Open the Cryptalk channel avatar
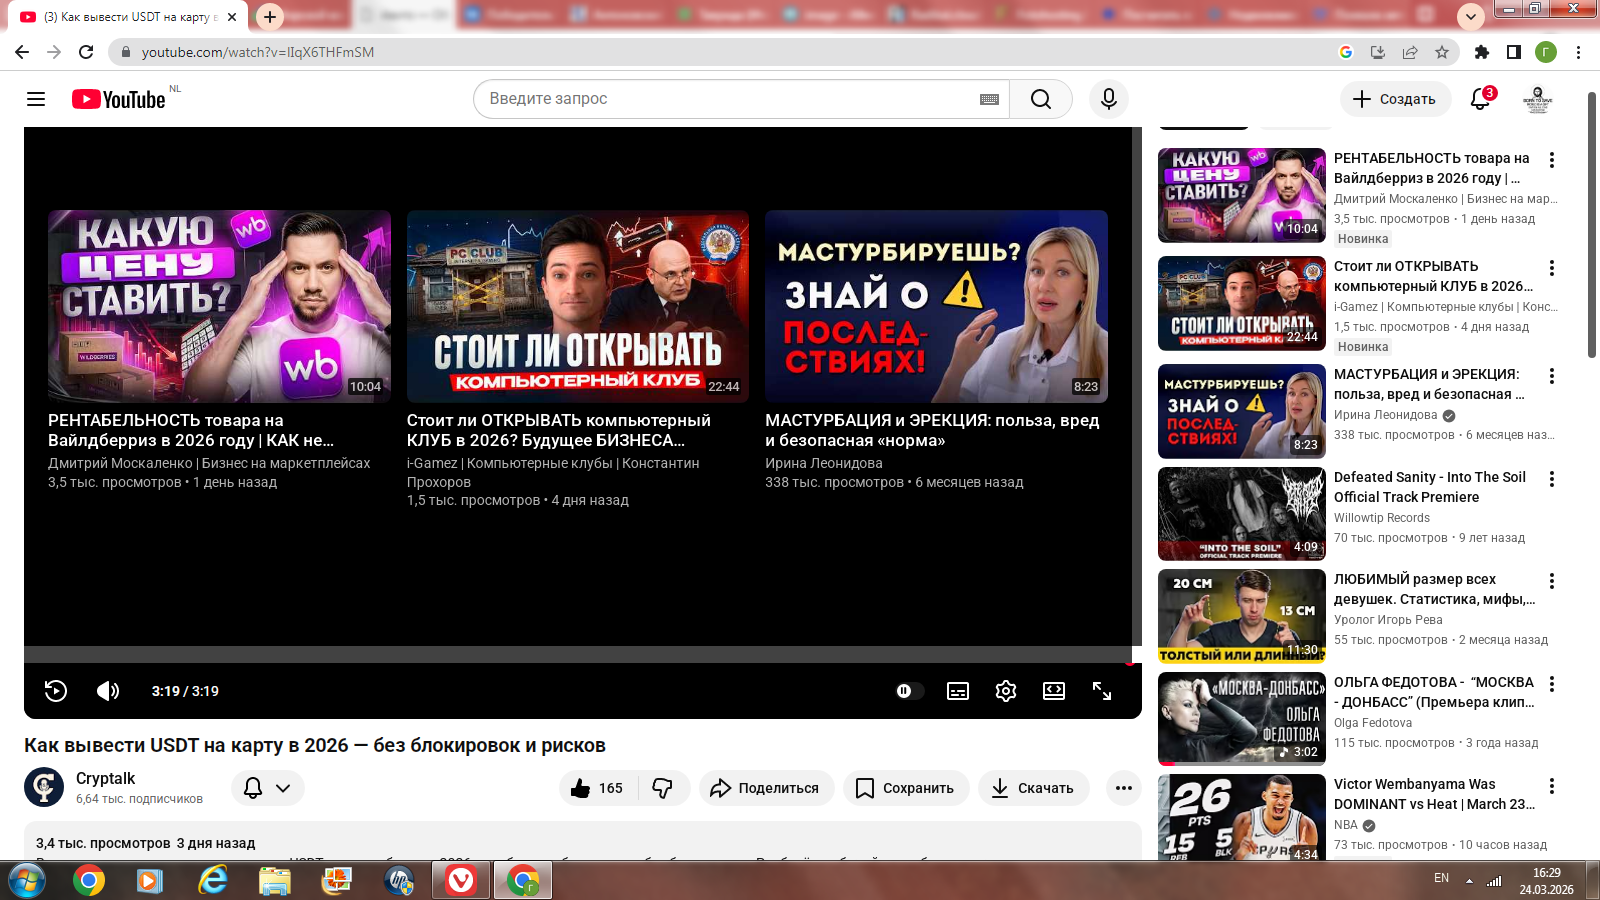Screen dimensions: 1600x900 coord(44,787)
